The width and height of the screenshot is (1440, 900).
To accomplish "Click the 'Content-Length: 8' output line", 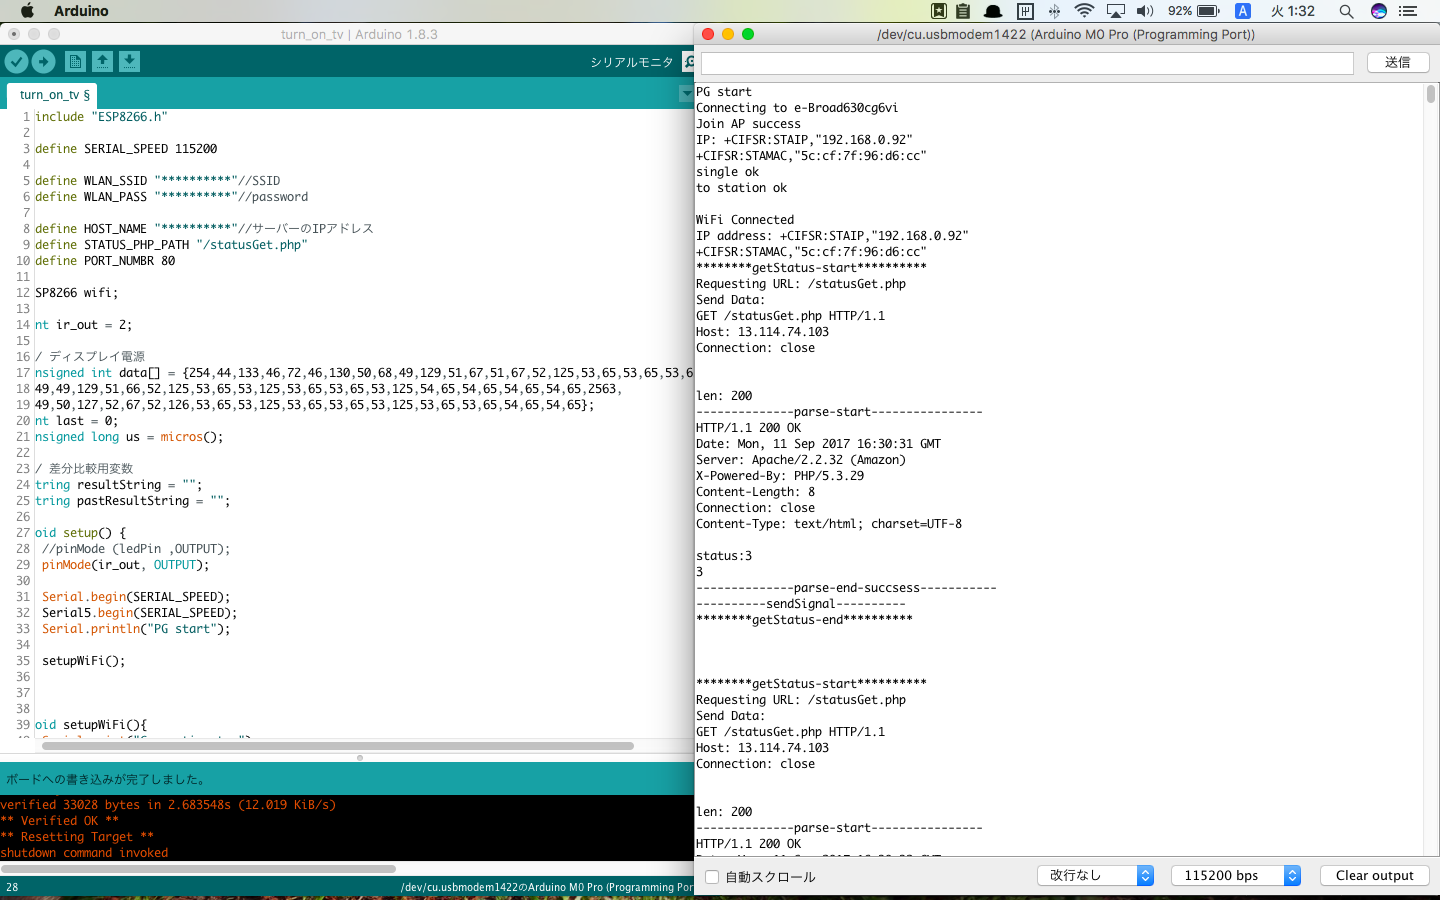I will (x=755, y=492).
